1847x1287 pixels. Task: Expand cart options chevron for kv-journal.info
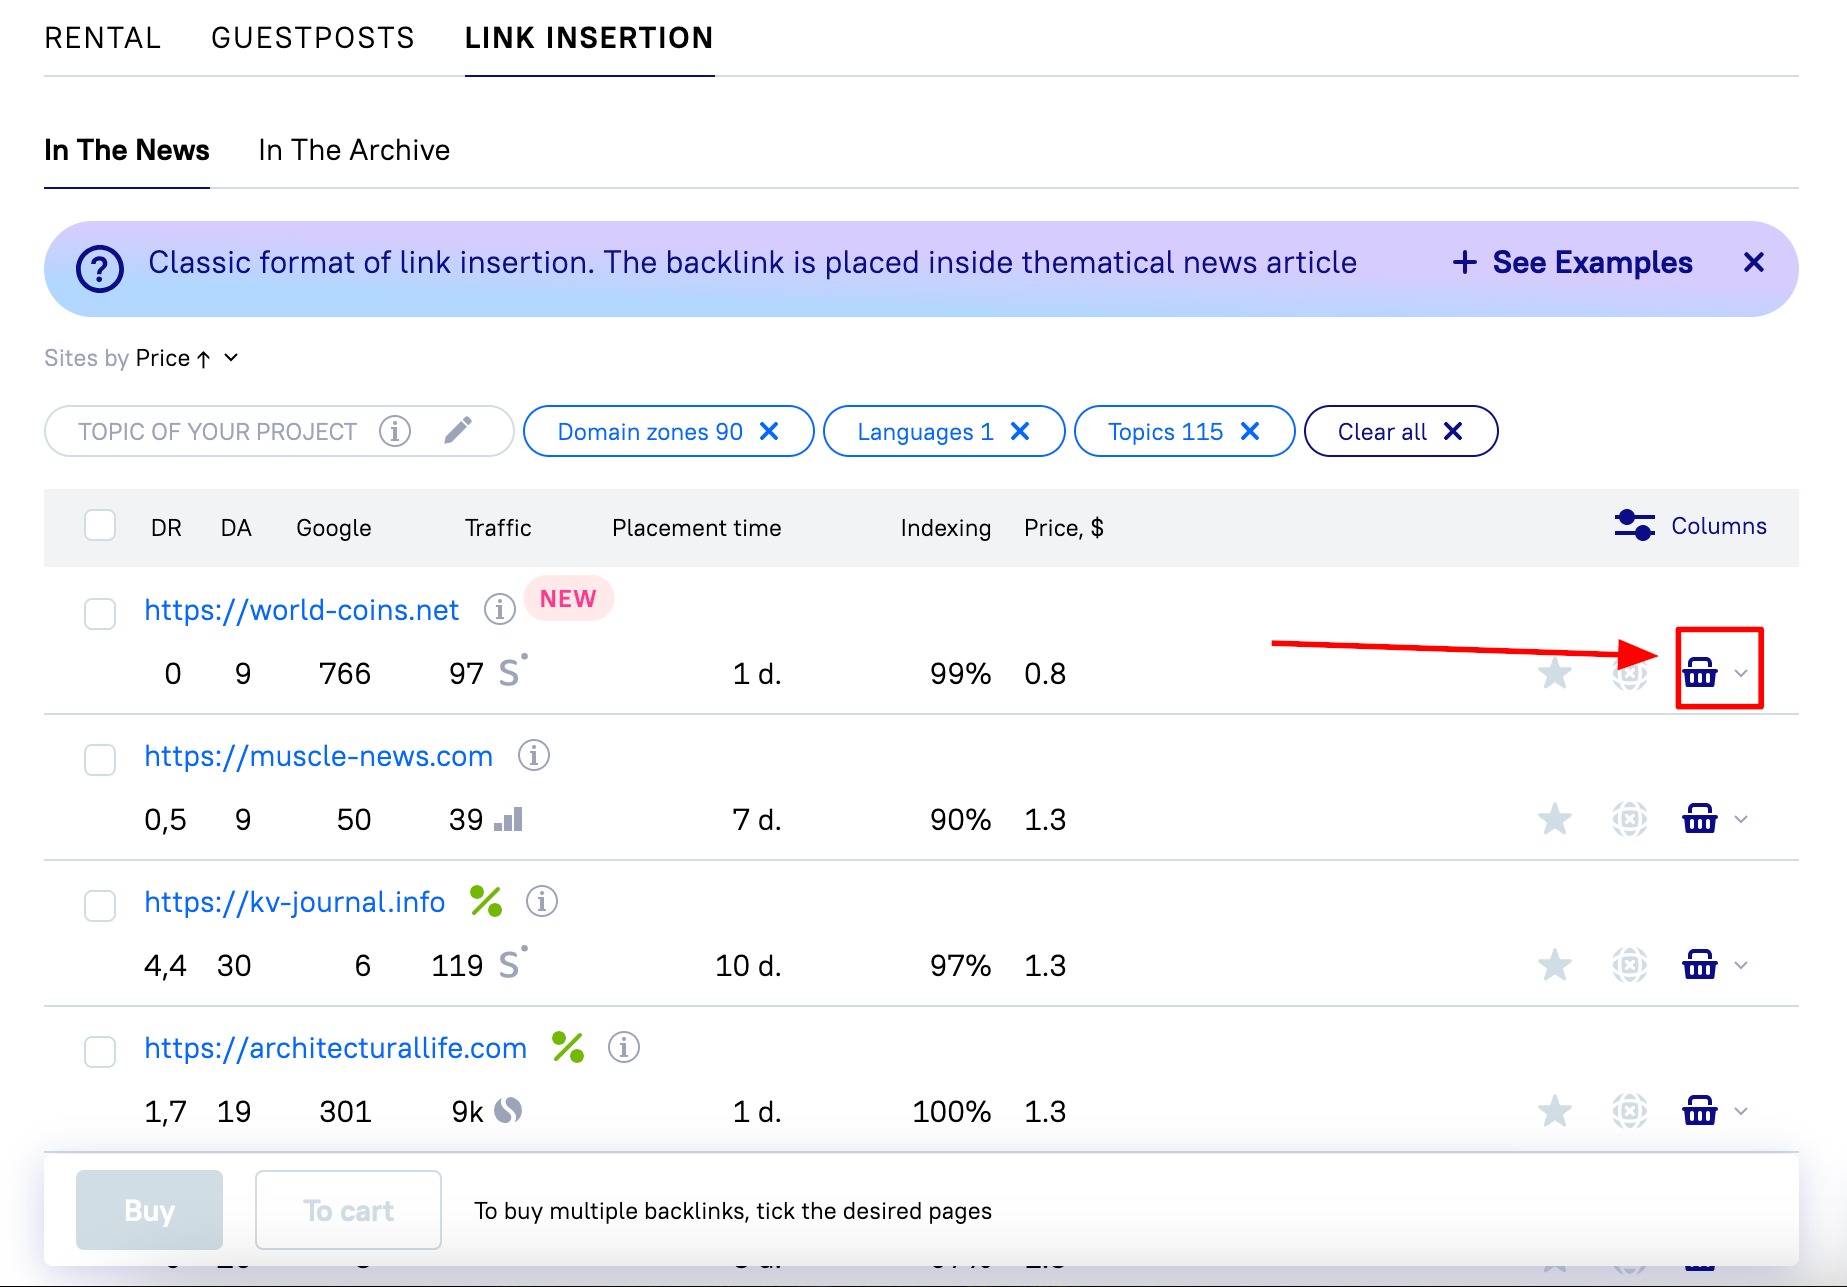point(1741,965)
